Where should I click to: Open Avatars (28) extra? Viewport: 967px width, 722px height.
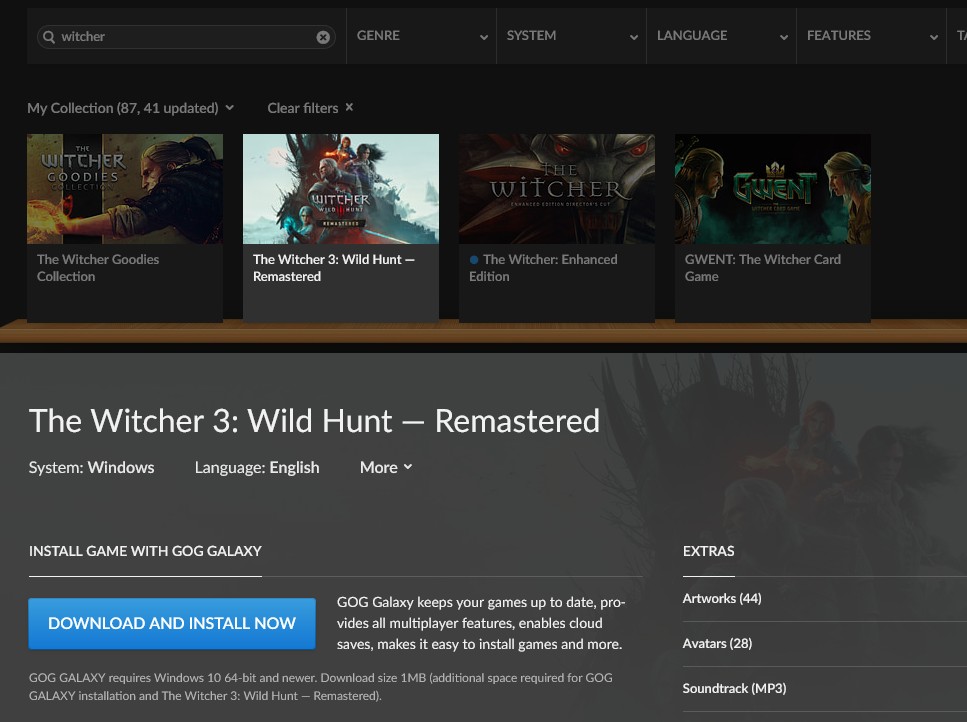pyautogui.click(x=717, y=644)
